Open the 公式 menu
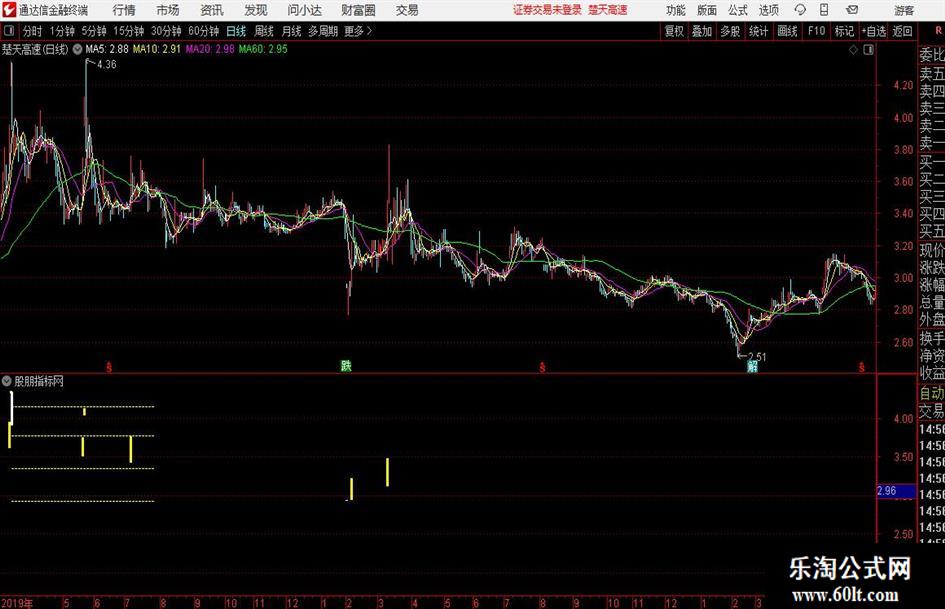Image resolution: width=945 pixels, height=609 pixels. [x=738, y=10]
